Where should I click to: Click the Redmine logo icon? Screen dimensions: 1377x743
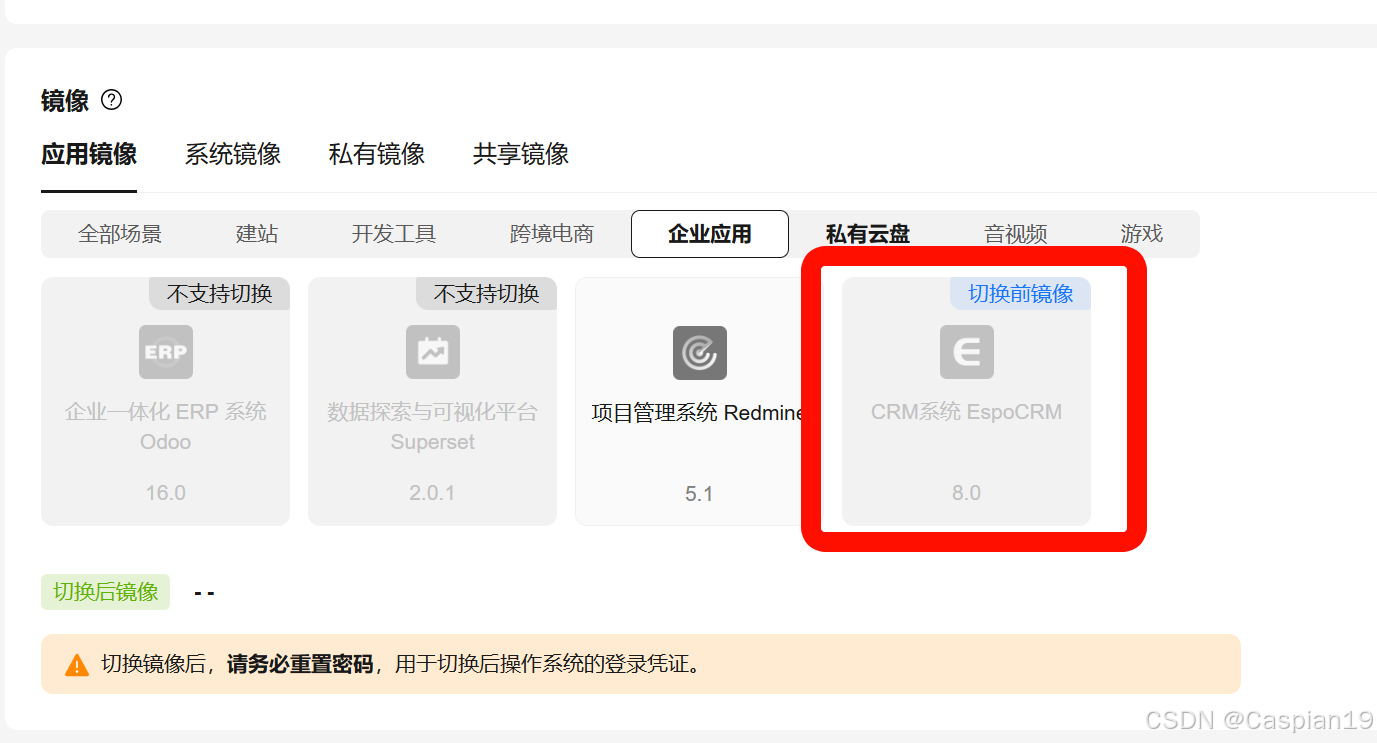(700, 352)
